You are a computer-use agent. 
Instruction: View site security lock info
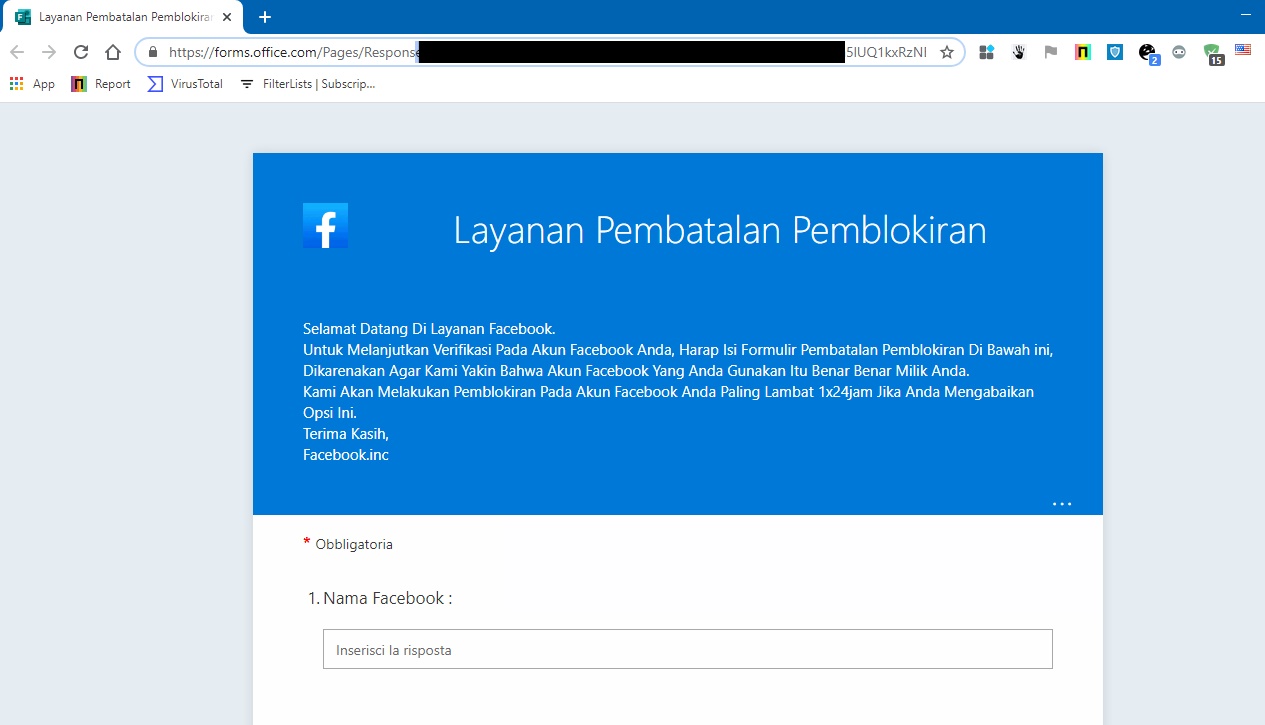pos(153,52)
